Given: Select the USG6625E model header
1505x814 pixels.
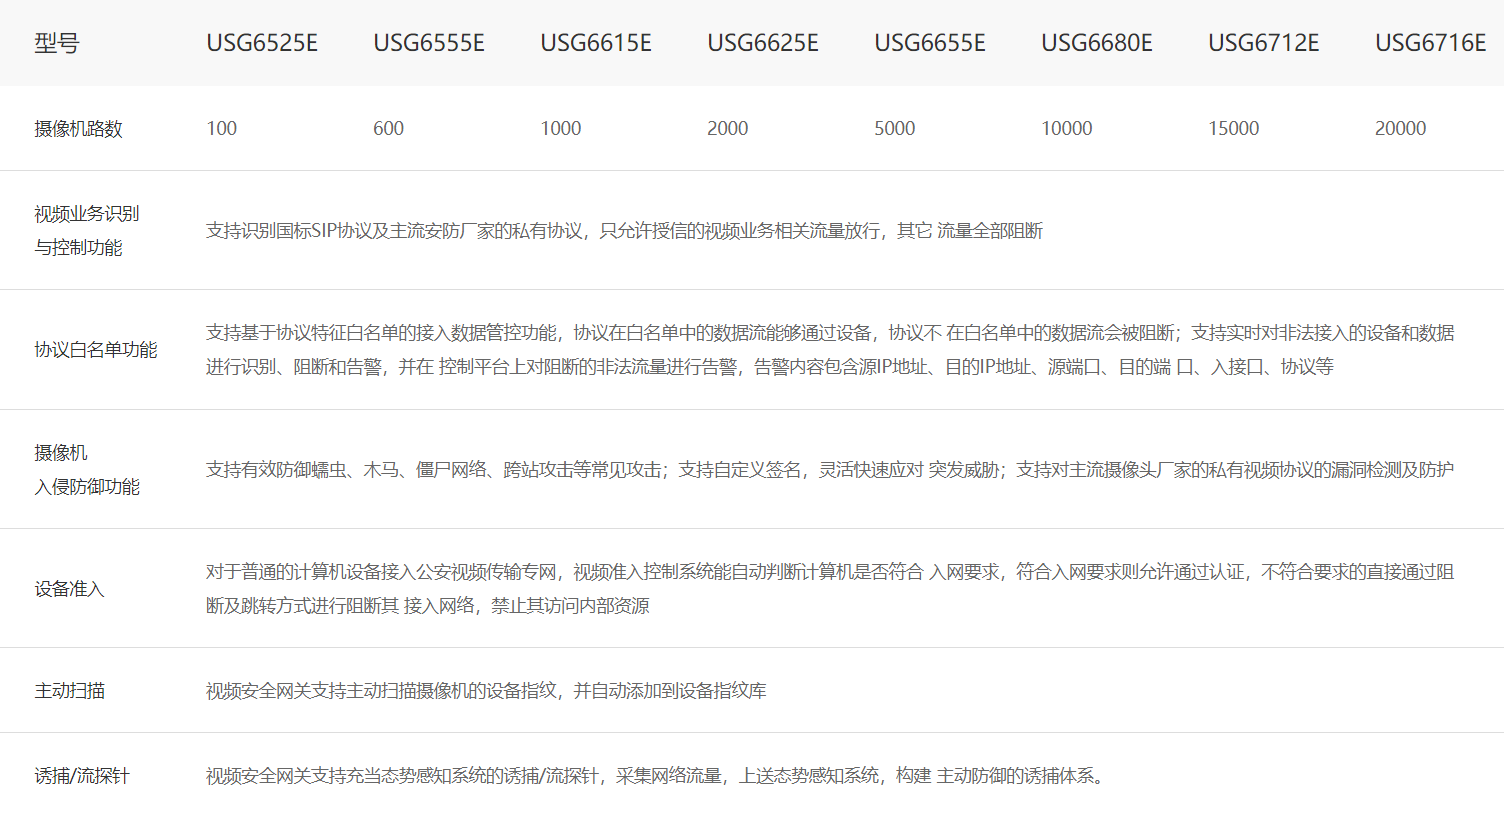Looking at the screenshot, I should (x=763, y=43).
